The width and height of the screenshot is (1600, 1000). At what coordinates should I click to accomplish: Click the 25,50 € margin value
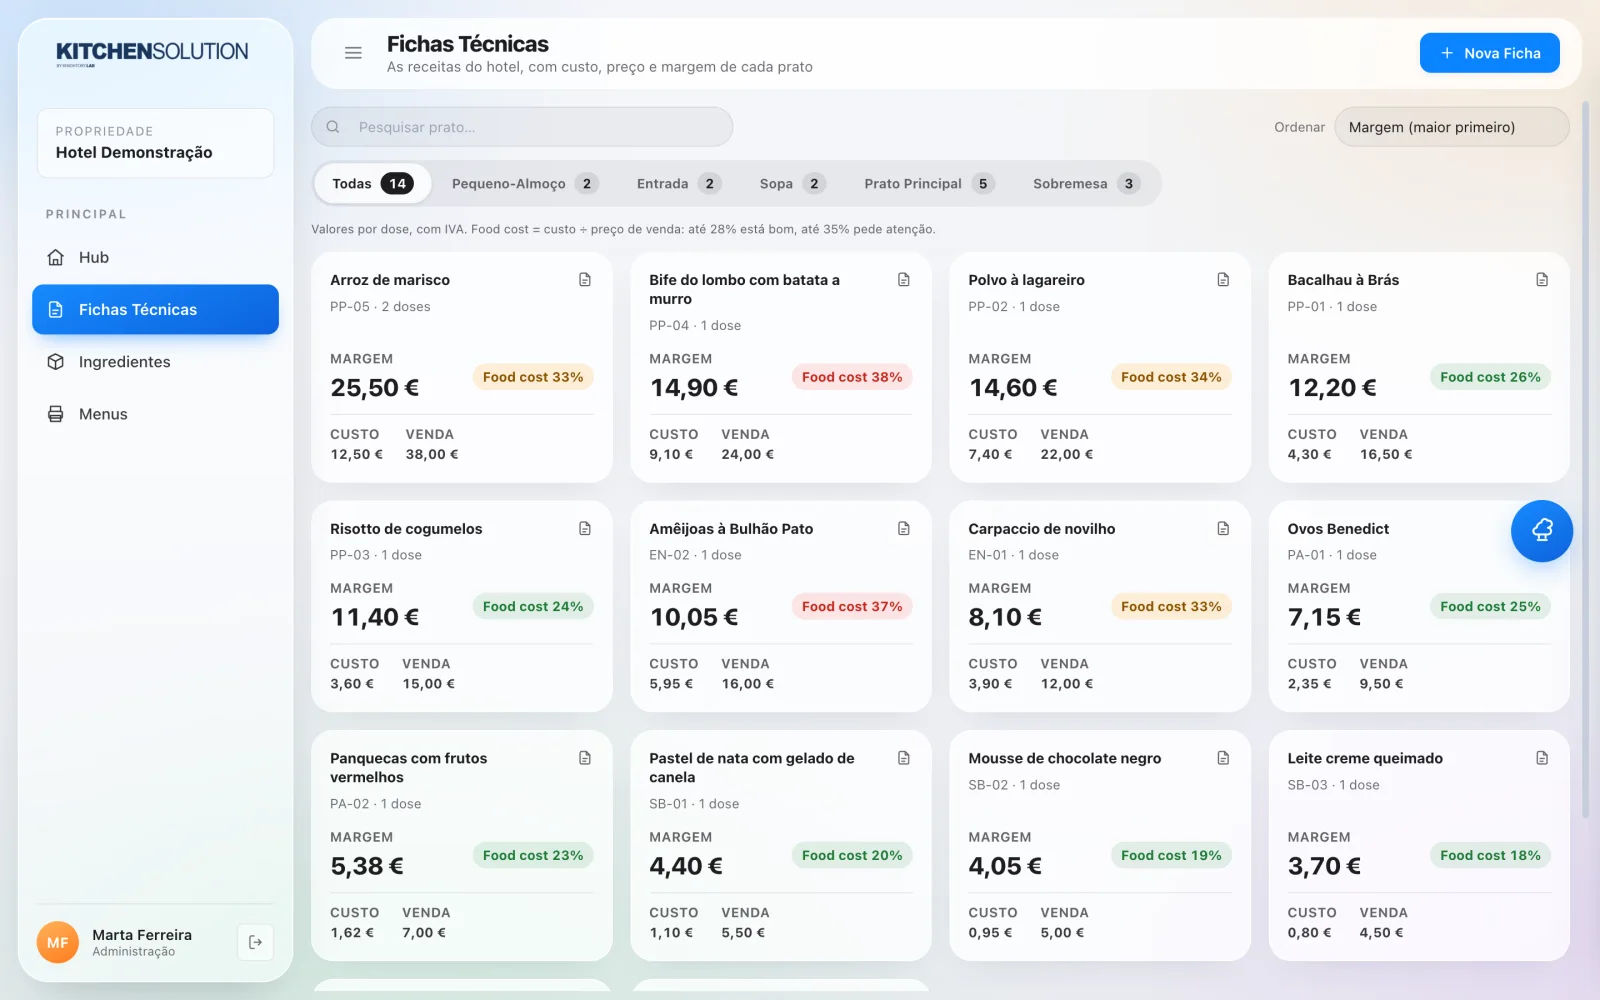point(375,388)
